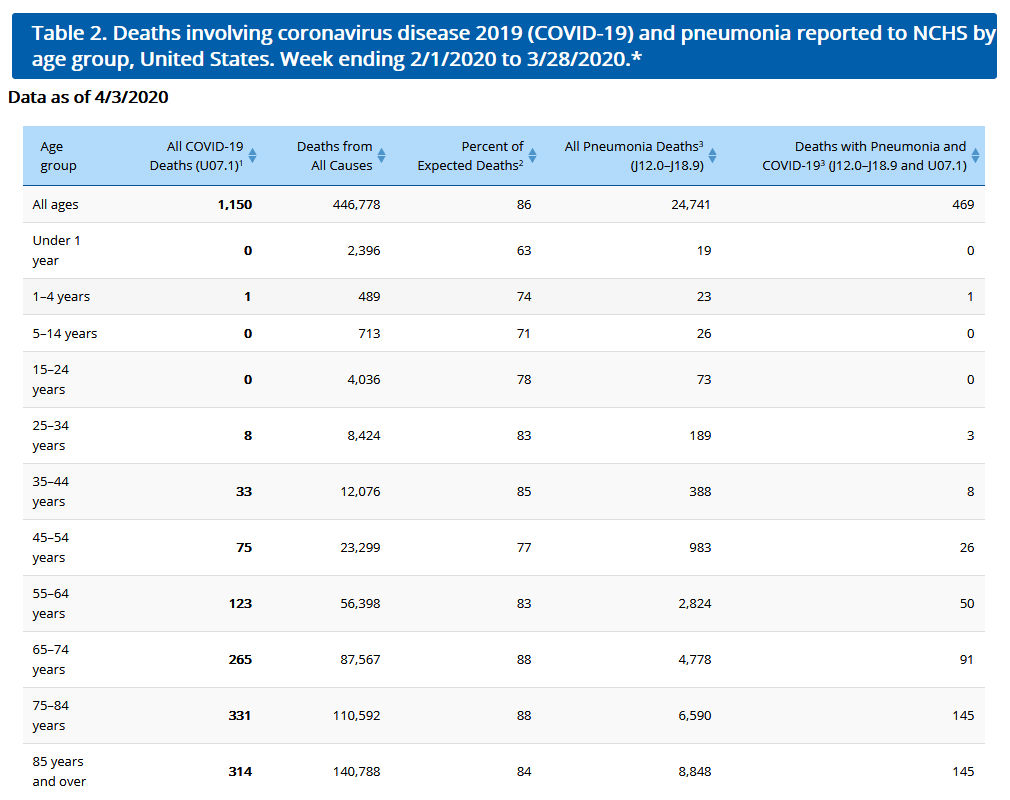The width and height of the screenshot is (1010, 800).
Task: Sort table by Percent of Expected Deaths arrows
Action: 532,156
